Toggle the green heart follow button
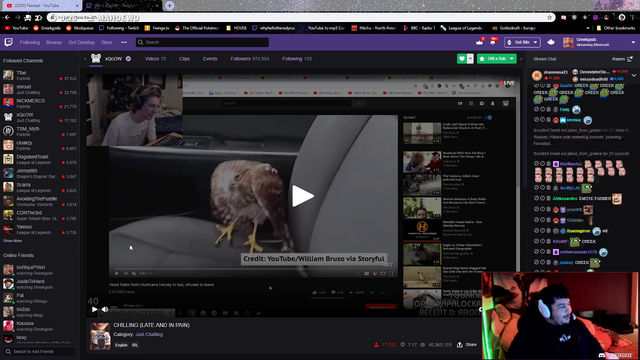640x360 pixels. [x=462, y=59]
